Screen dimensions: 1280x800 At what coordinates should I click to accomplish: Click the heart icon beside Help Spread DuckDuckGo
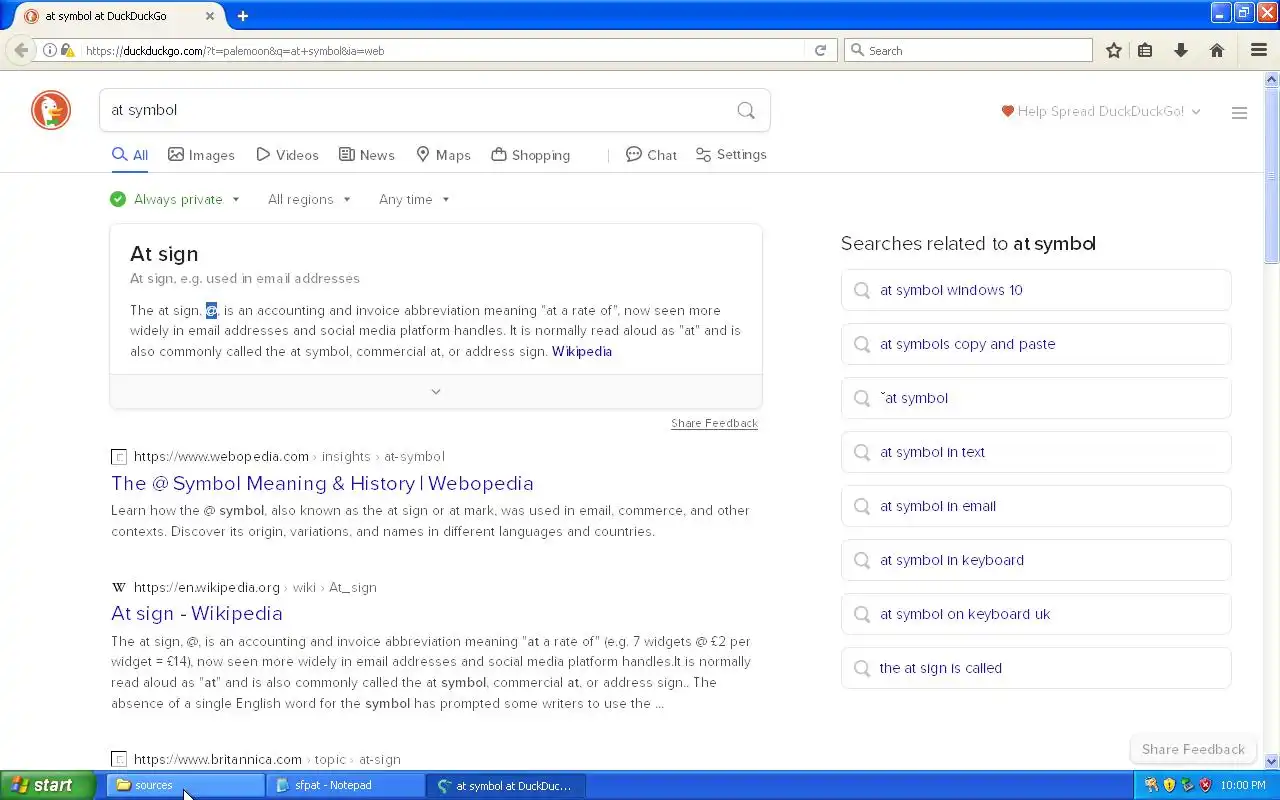(x=1008, y=111)
